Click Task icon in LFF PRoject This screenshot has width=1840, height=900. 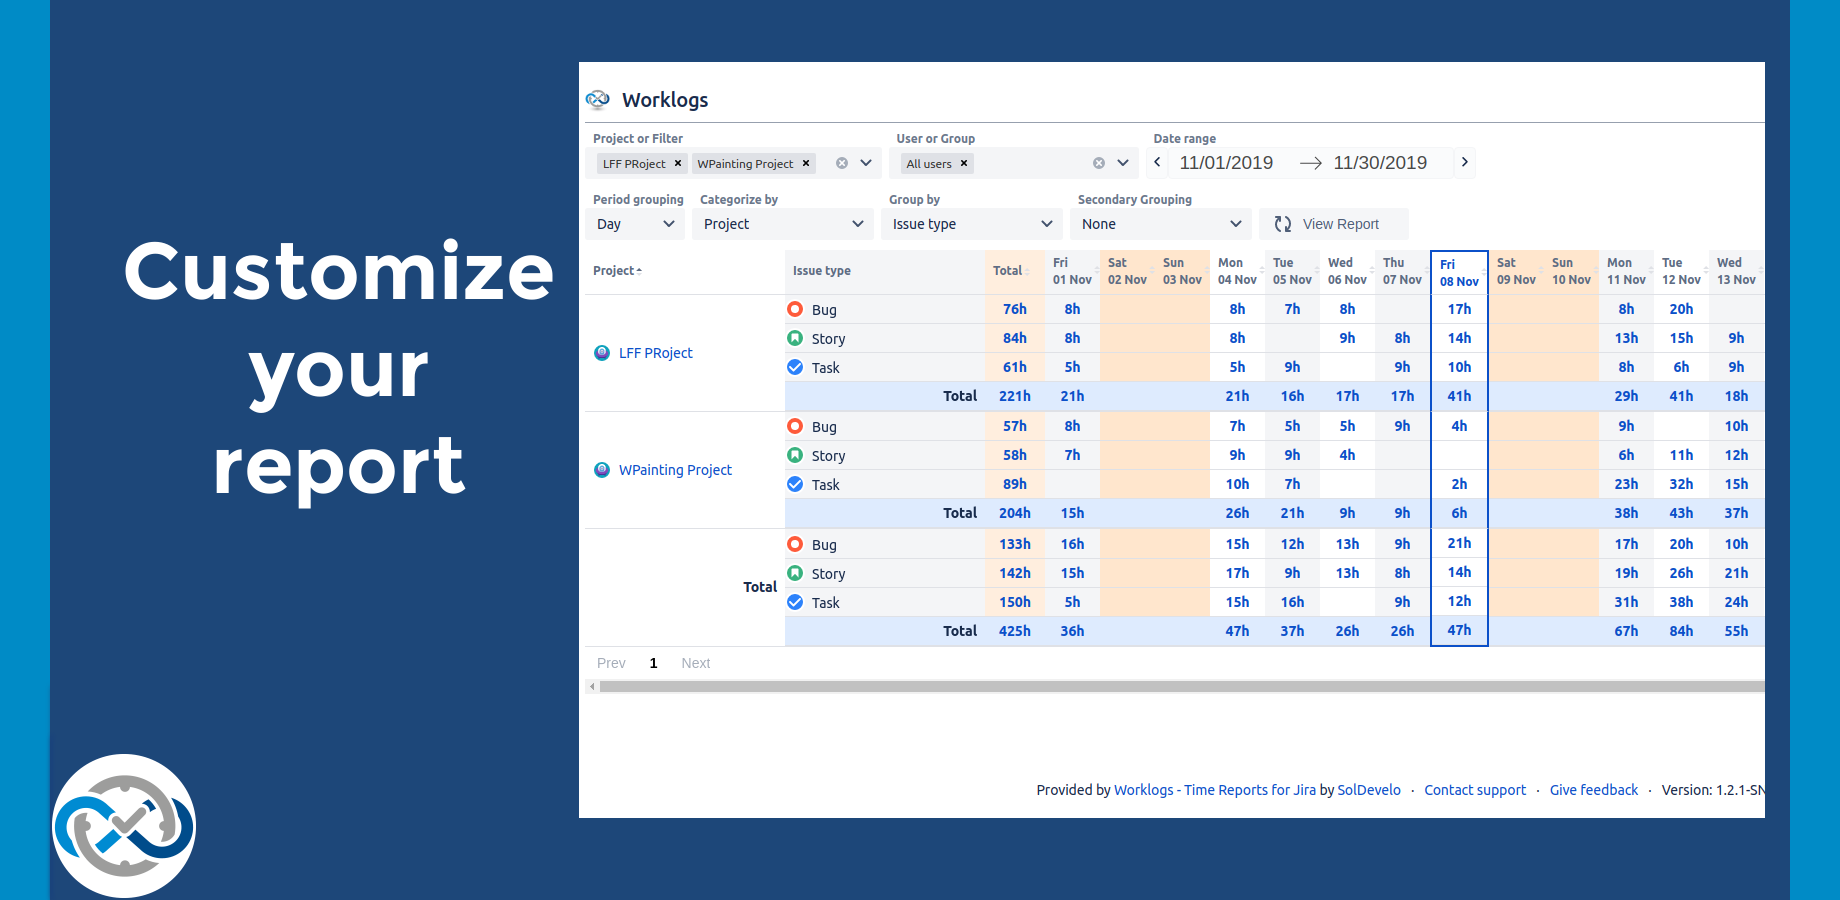(x=795, y=367)
